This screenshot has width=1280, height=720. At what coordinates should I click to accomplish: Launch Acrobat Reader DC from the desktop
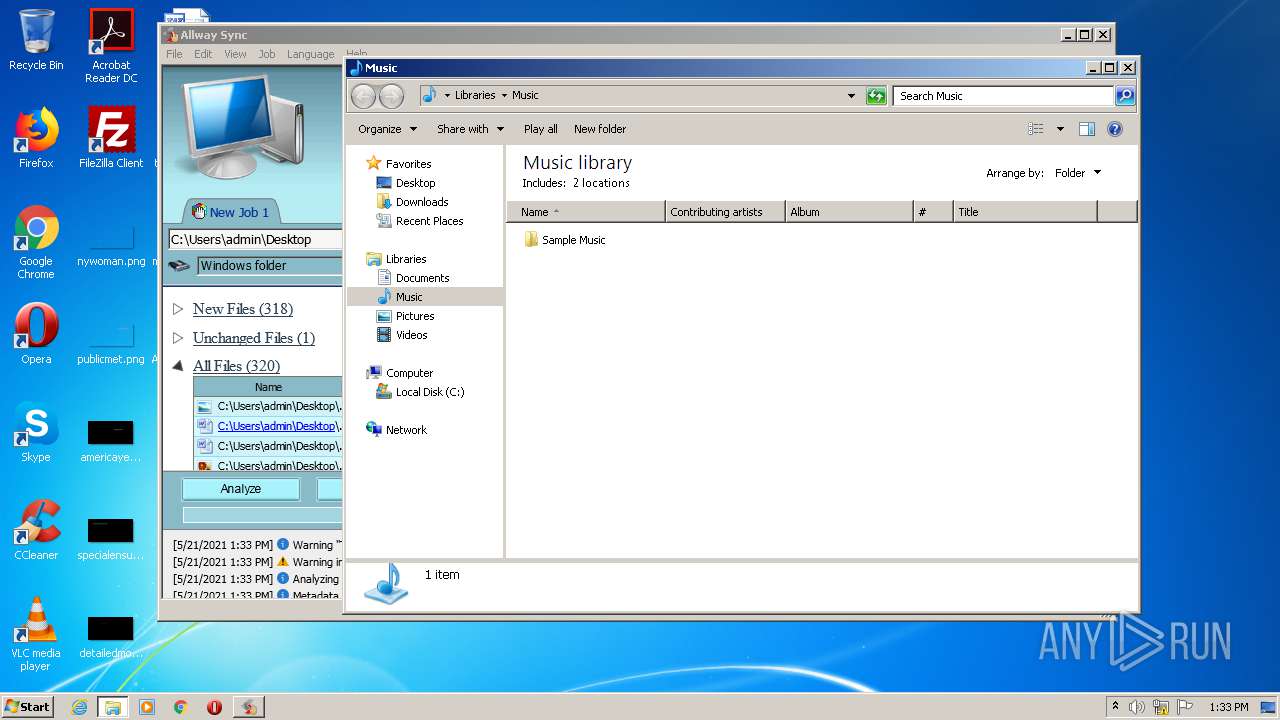point(111,46)
